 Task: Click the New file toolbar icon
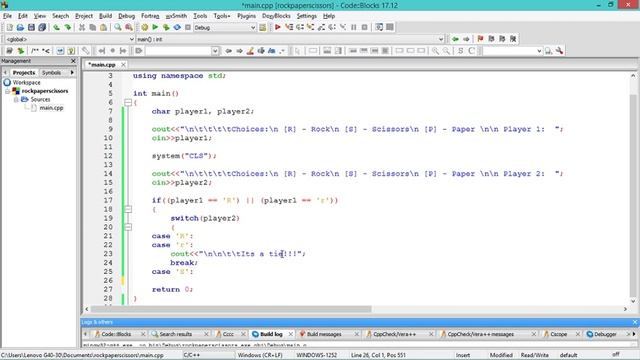pyautogui.click(x=9, y=27)
